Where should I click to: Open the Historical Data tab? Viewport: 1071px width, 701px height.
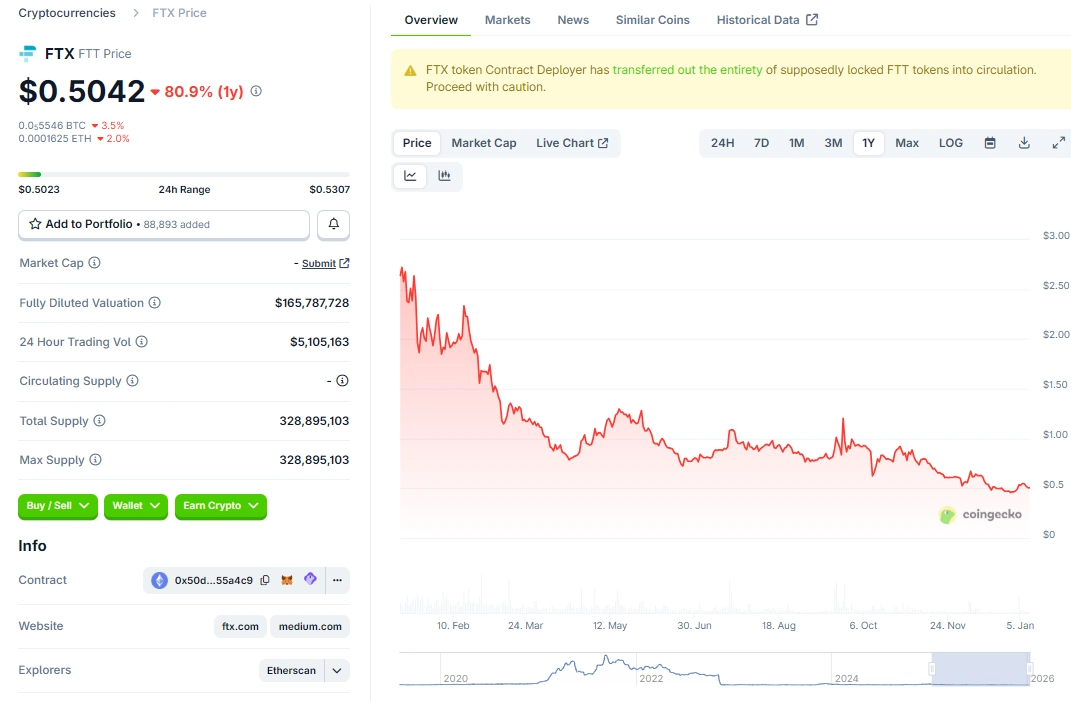click(759, 19)
